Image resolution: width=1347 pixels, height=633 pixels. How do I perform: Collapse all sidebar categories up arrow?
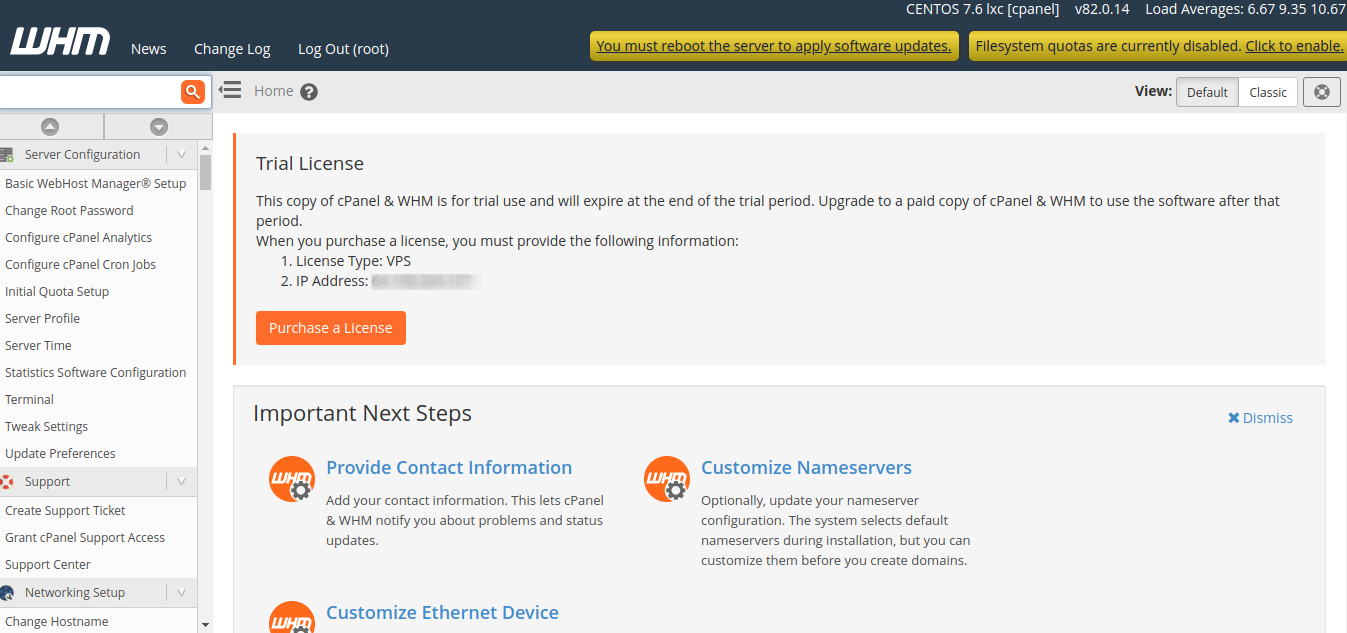tap(50, 127)
